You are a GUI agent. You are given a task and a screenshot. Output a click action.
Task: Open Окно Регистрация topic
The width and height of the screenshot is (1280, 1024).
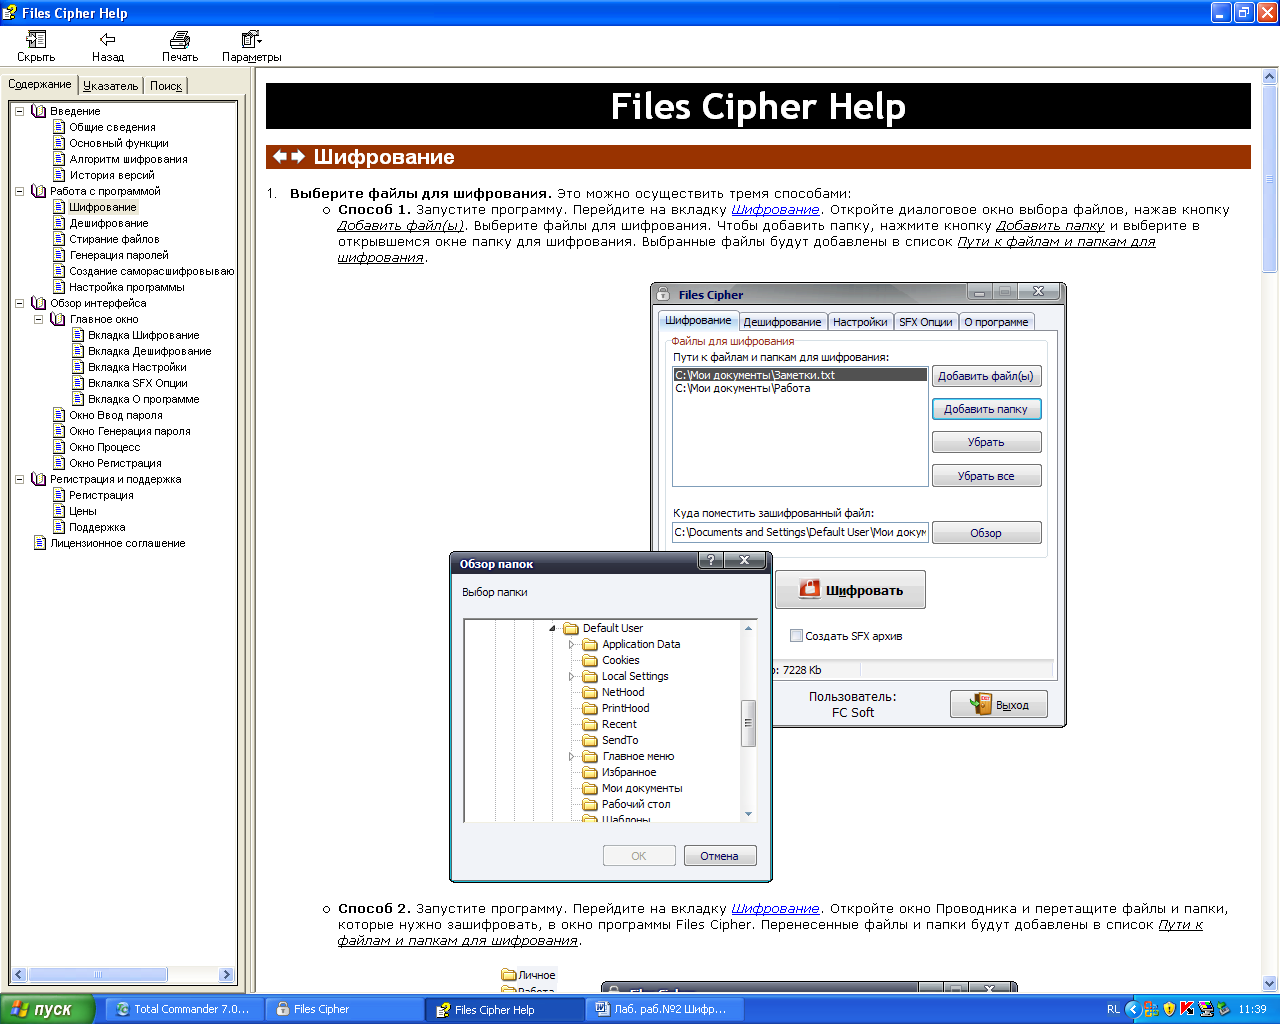click(115, 463)
